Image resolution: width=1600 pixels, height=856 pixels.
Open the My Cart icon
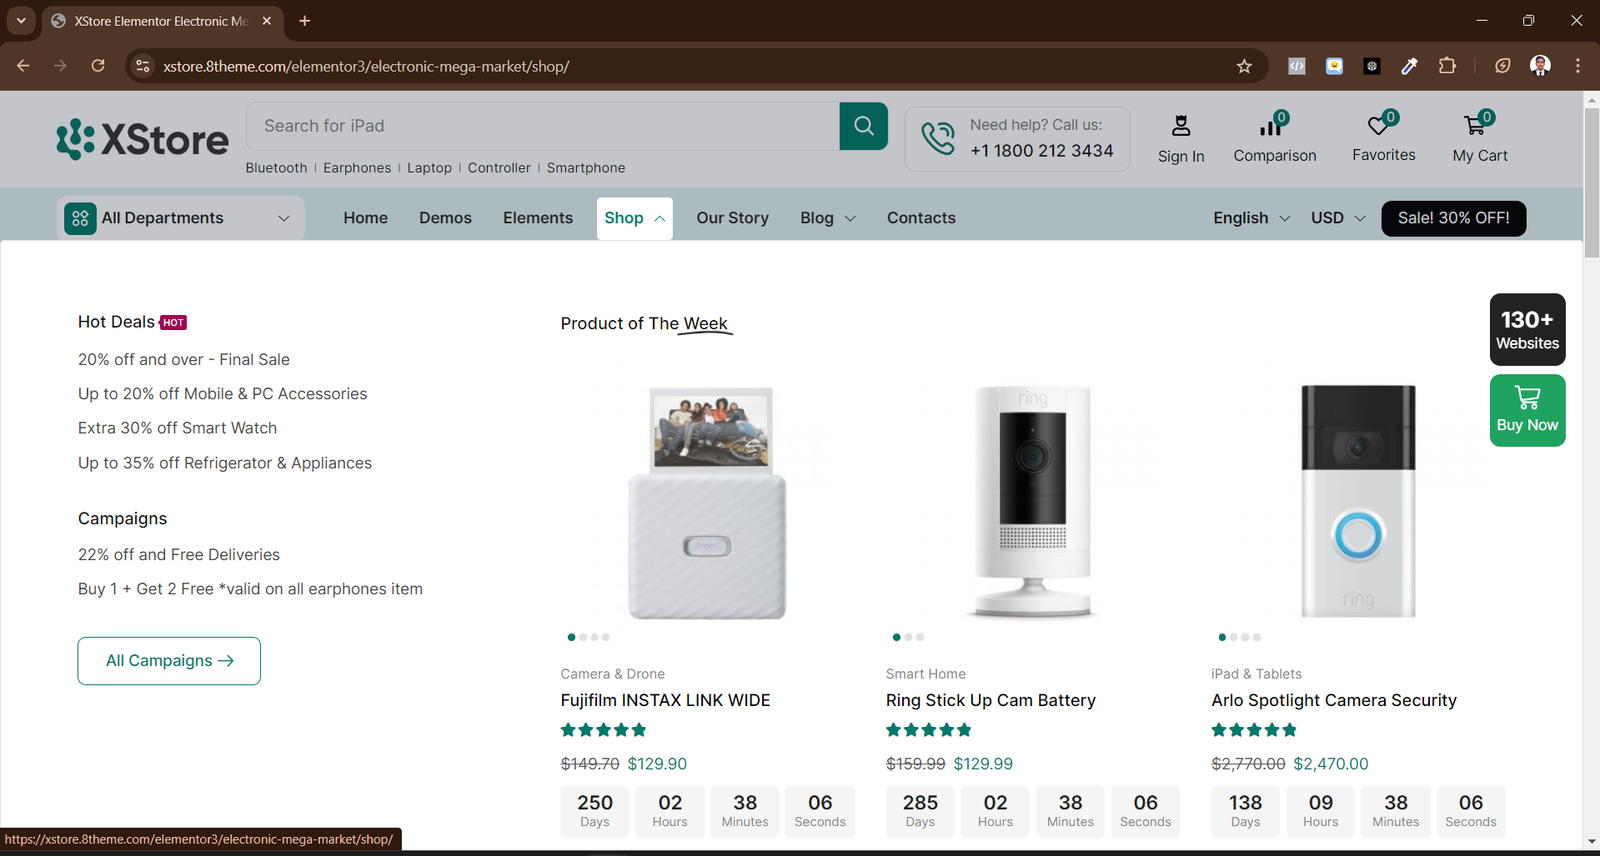coord(1477,126)
